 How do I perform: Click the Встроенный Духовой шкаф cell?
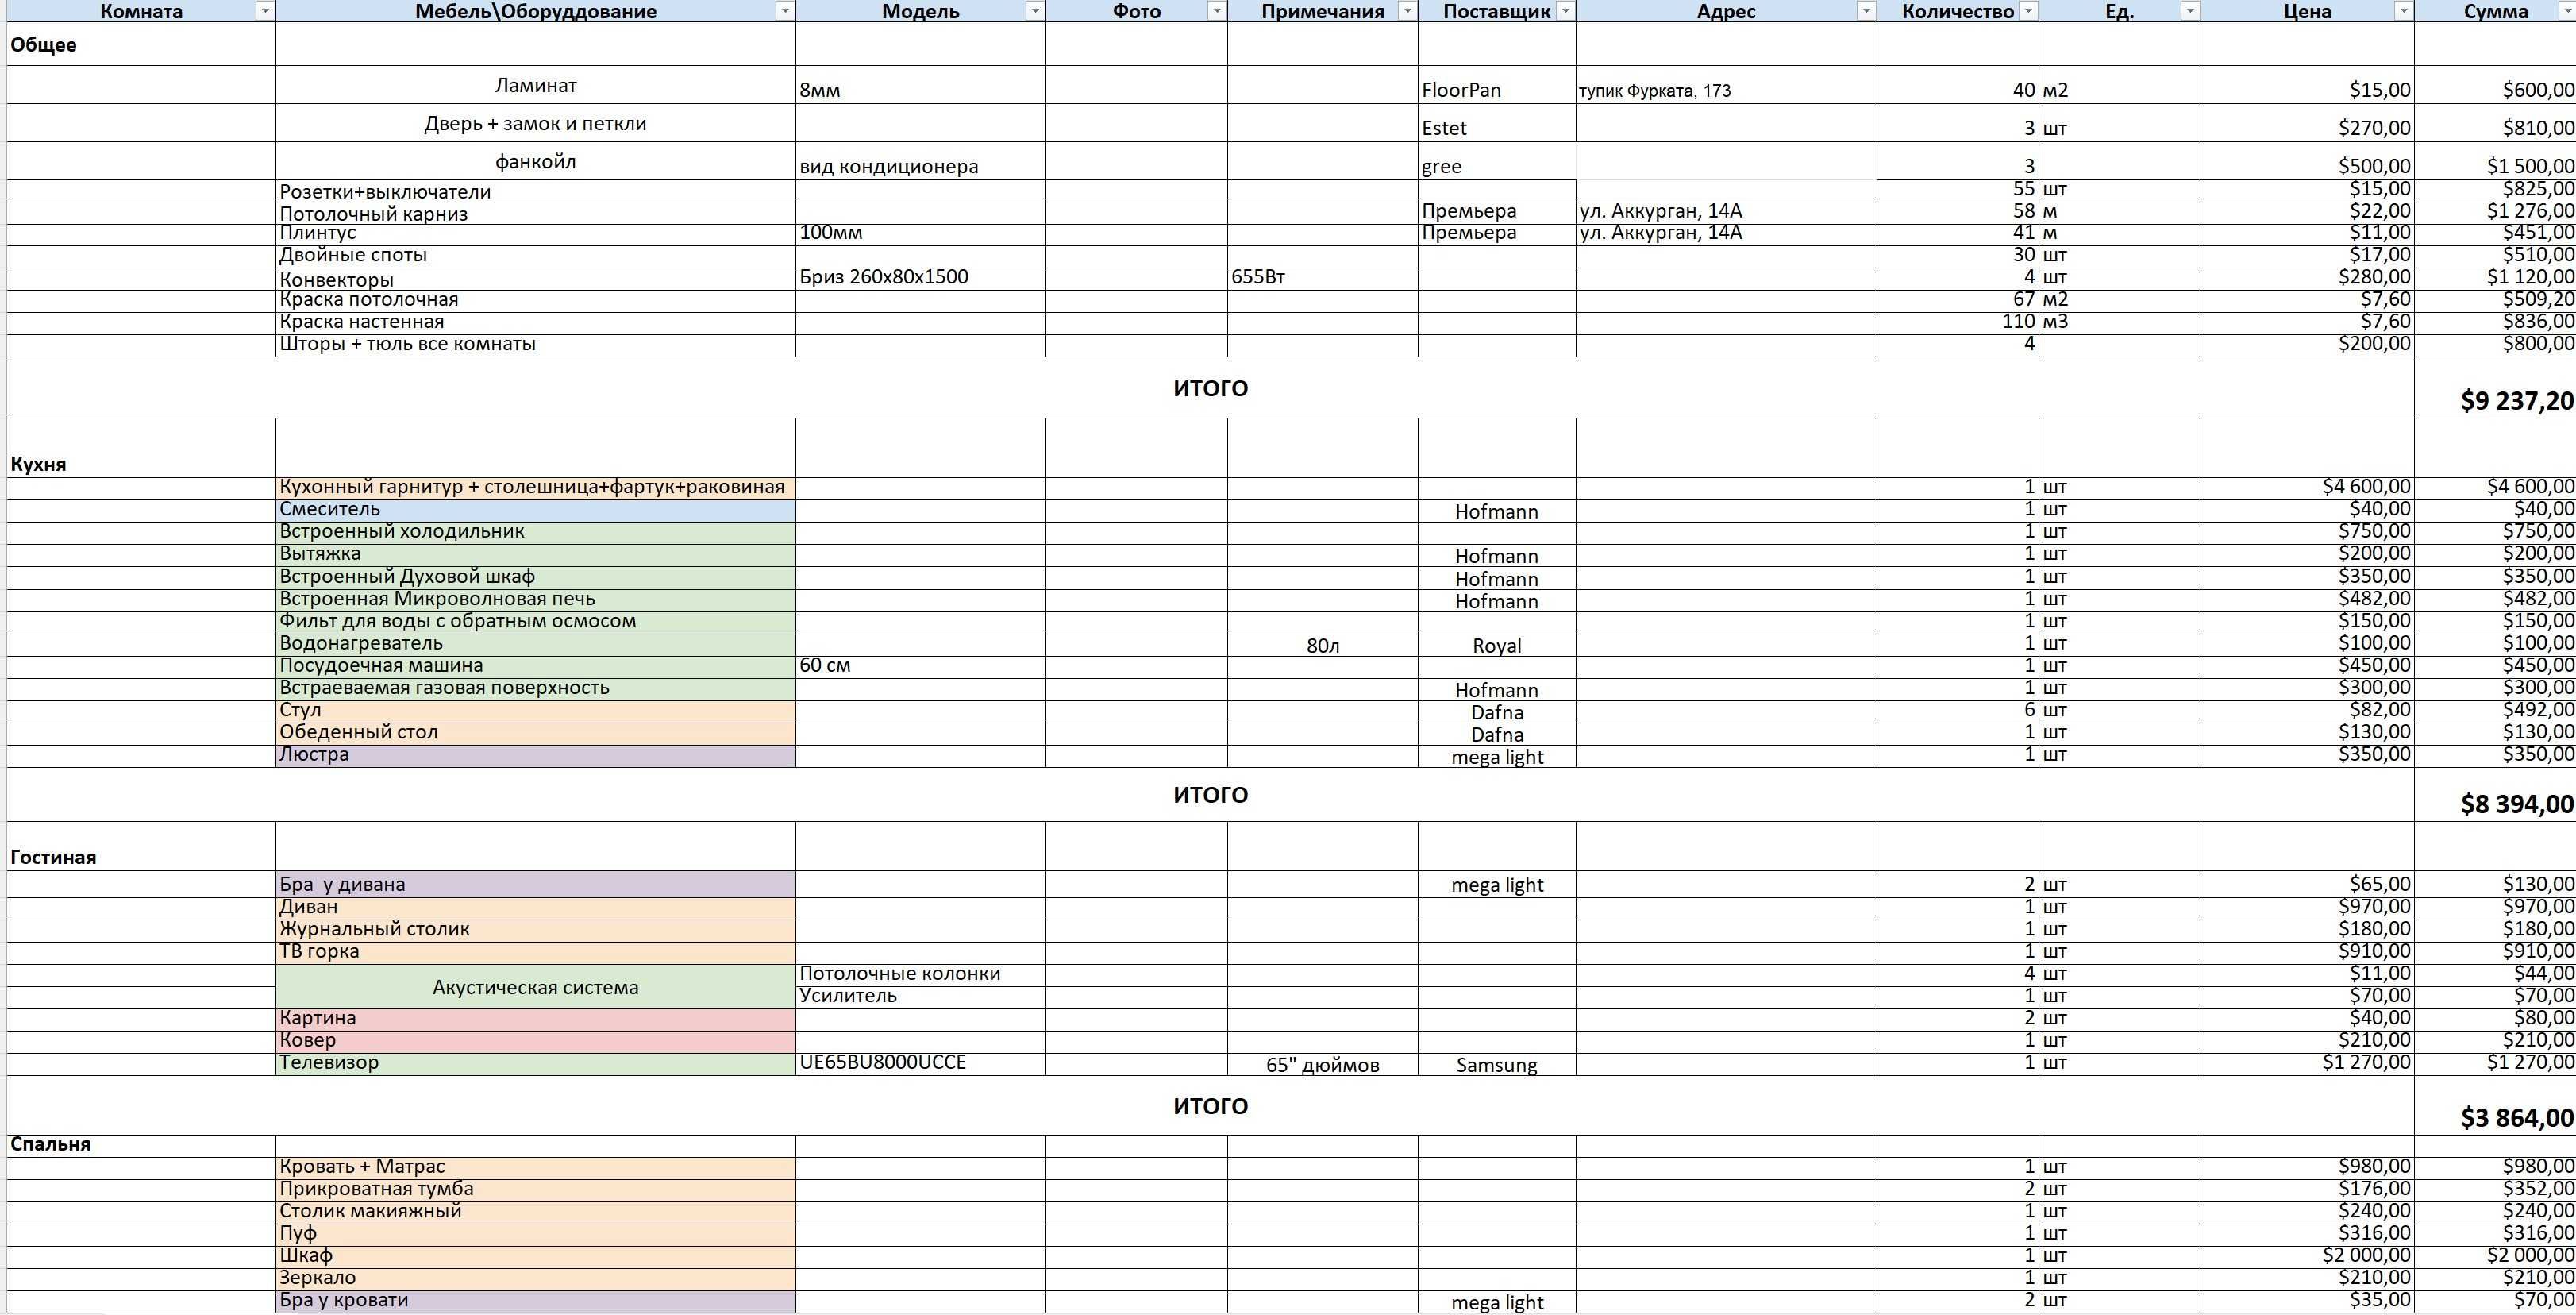click(x=536, y=577)
